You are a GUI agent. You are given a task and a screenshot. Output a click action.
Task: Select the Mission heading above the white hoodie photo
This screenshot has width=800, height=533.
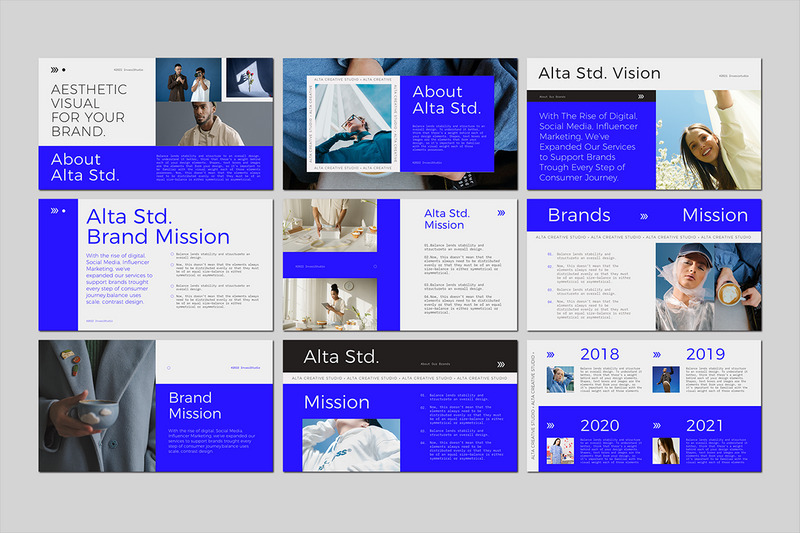click(337, 402)
